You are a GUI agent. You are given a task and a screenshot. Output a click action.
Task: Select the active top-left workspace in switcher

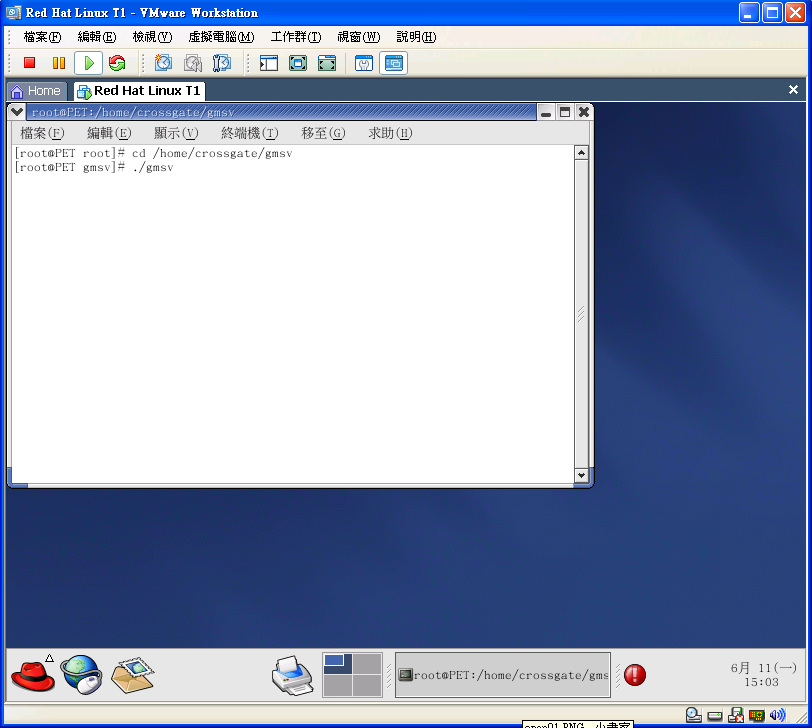337,663
